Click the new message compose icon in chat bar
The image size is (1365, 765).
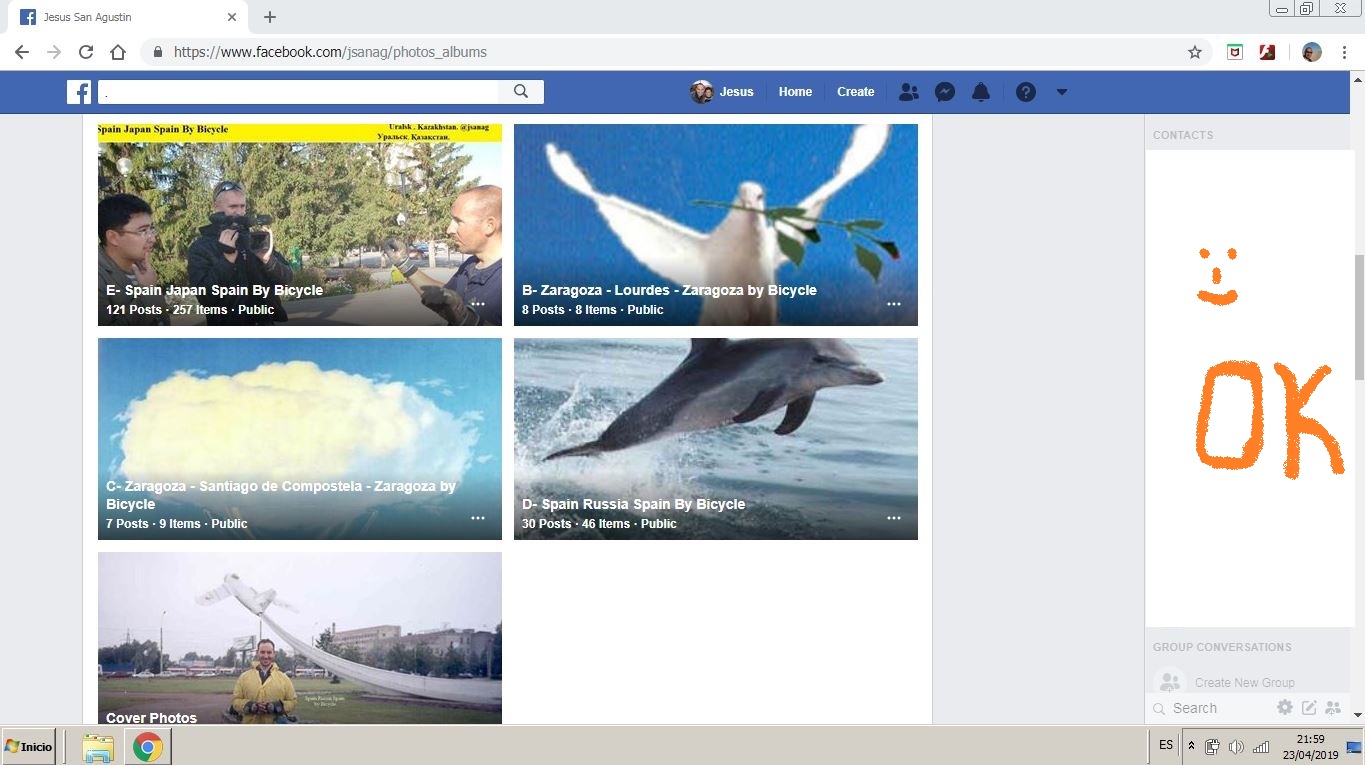tap(1309, 708)
